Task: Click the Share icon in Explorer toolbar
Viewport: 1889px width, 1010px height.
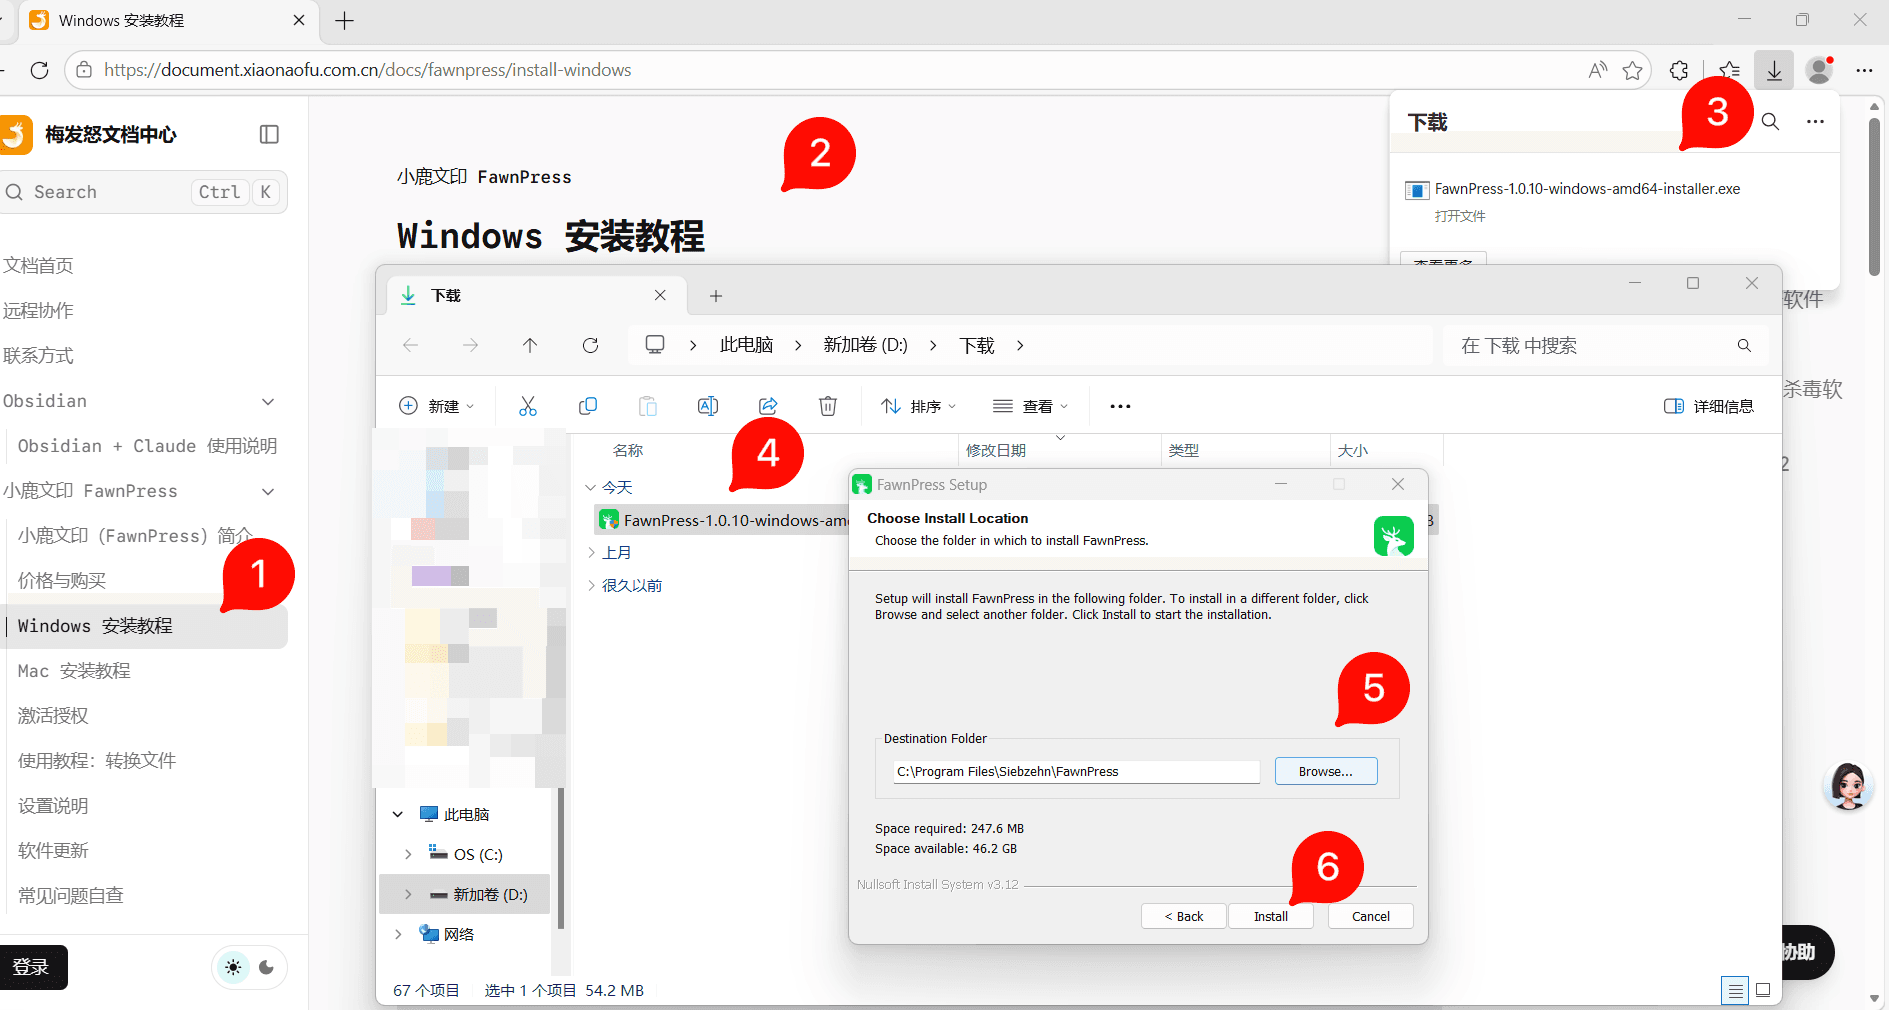Action: click(768, 406)
